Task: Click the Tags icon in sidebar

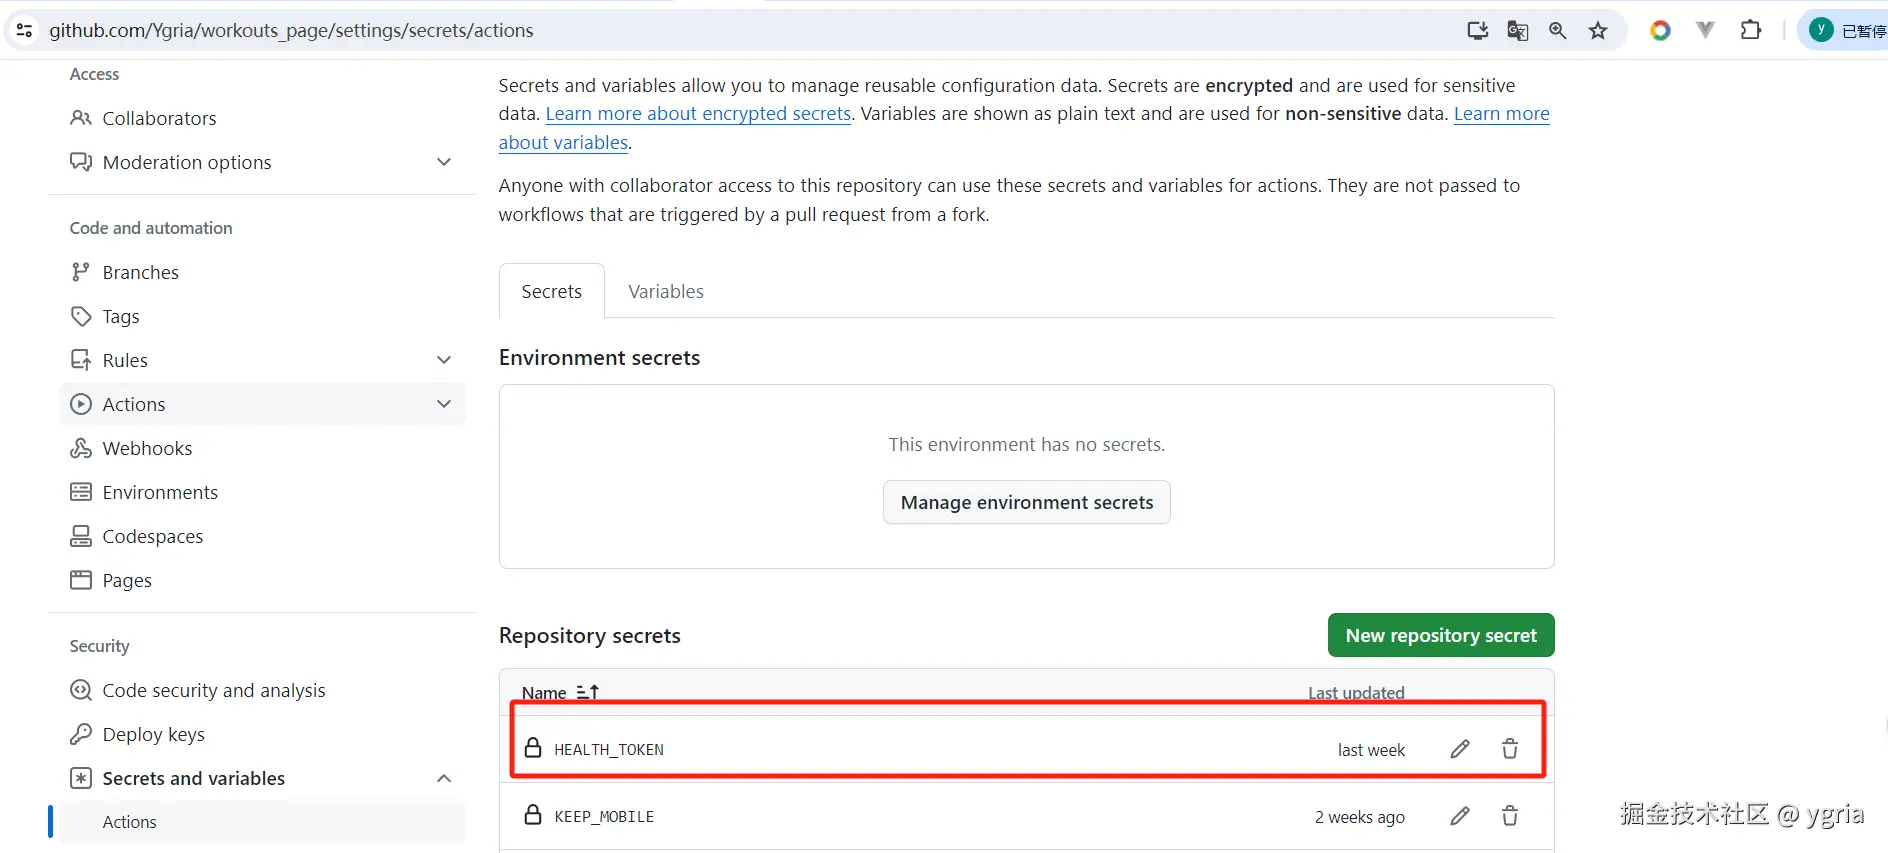Action: 81,316
